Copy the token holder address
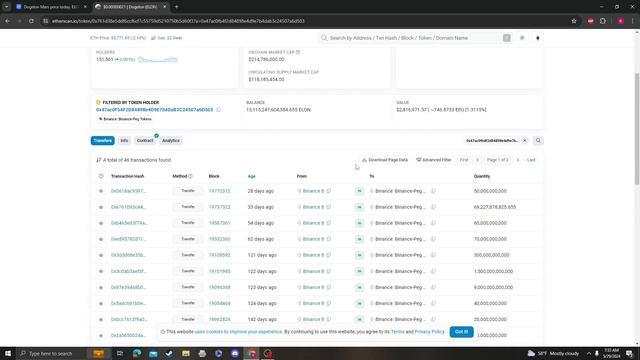The width and height of the screenshot is (640, 360). pos(219,110)
